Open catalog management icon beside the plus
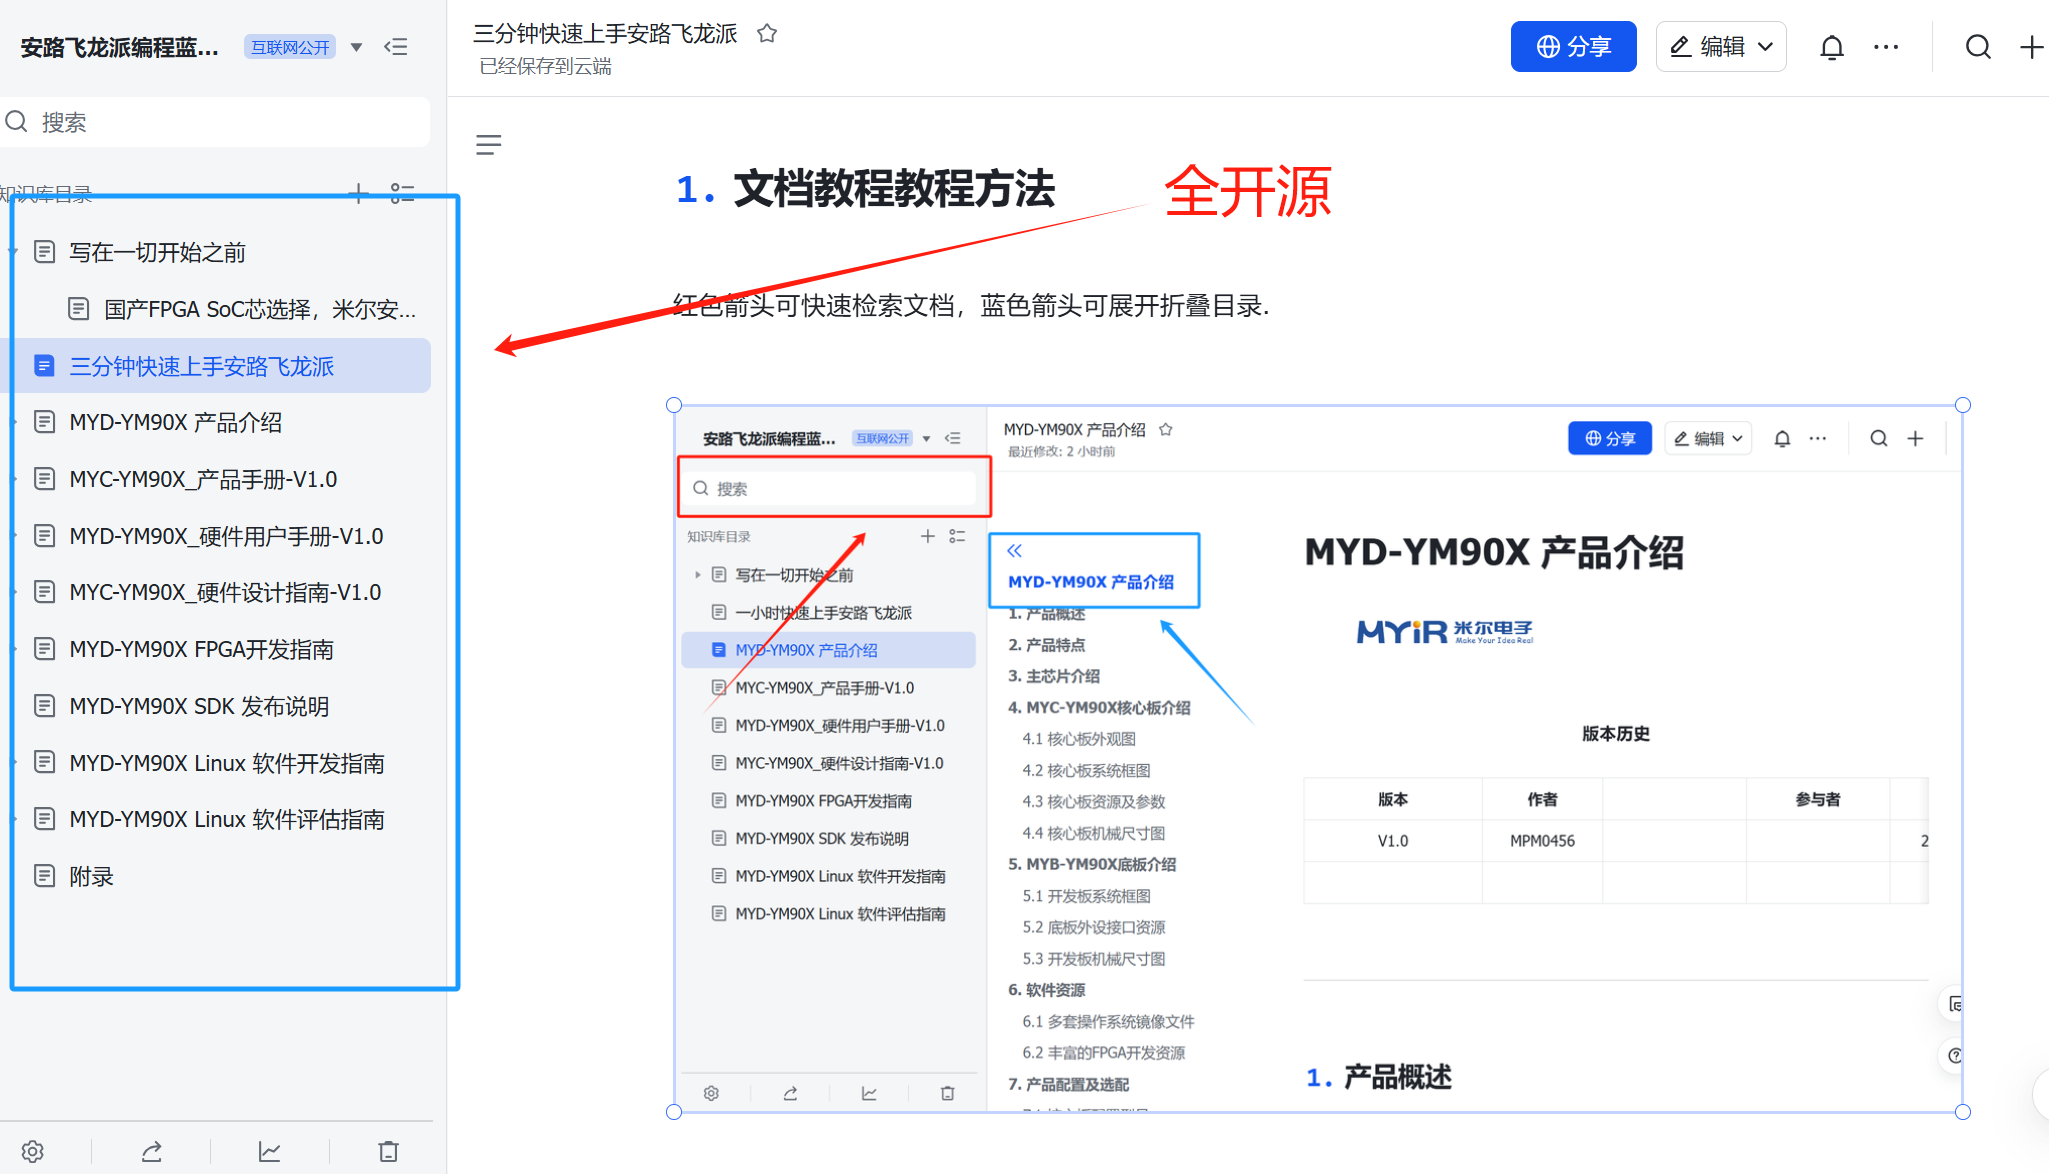The image size is (2049, 1174). 403,193
